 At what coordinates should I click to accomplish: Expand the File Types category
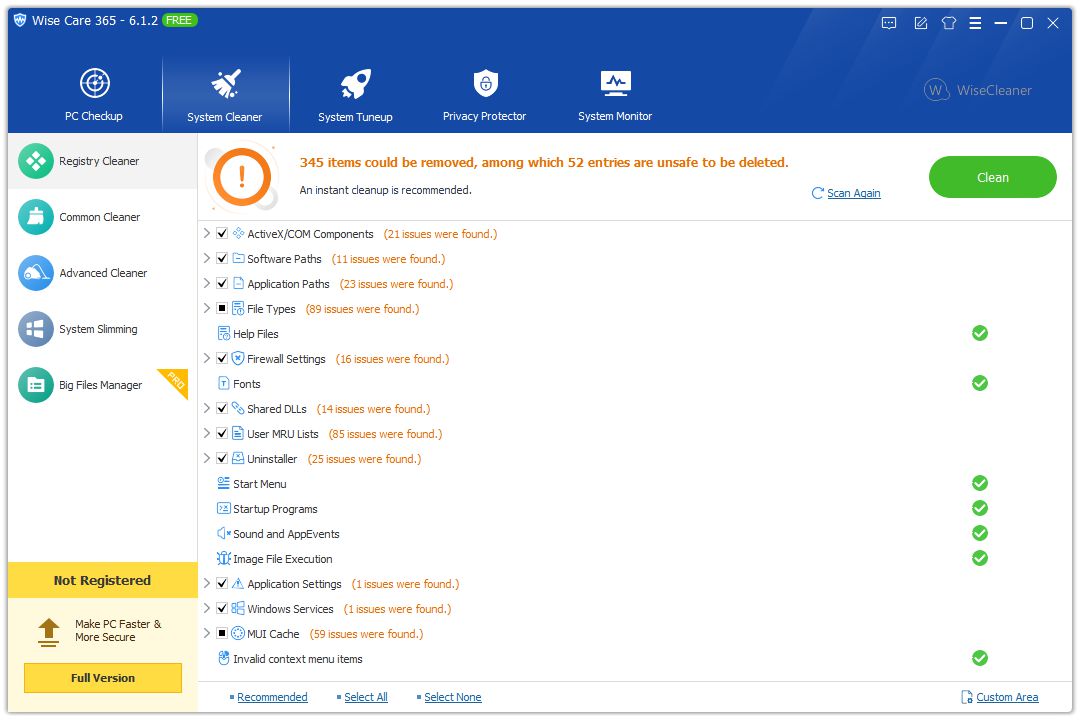point(207,309)
